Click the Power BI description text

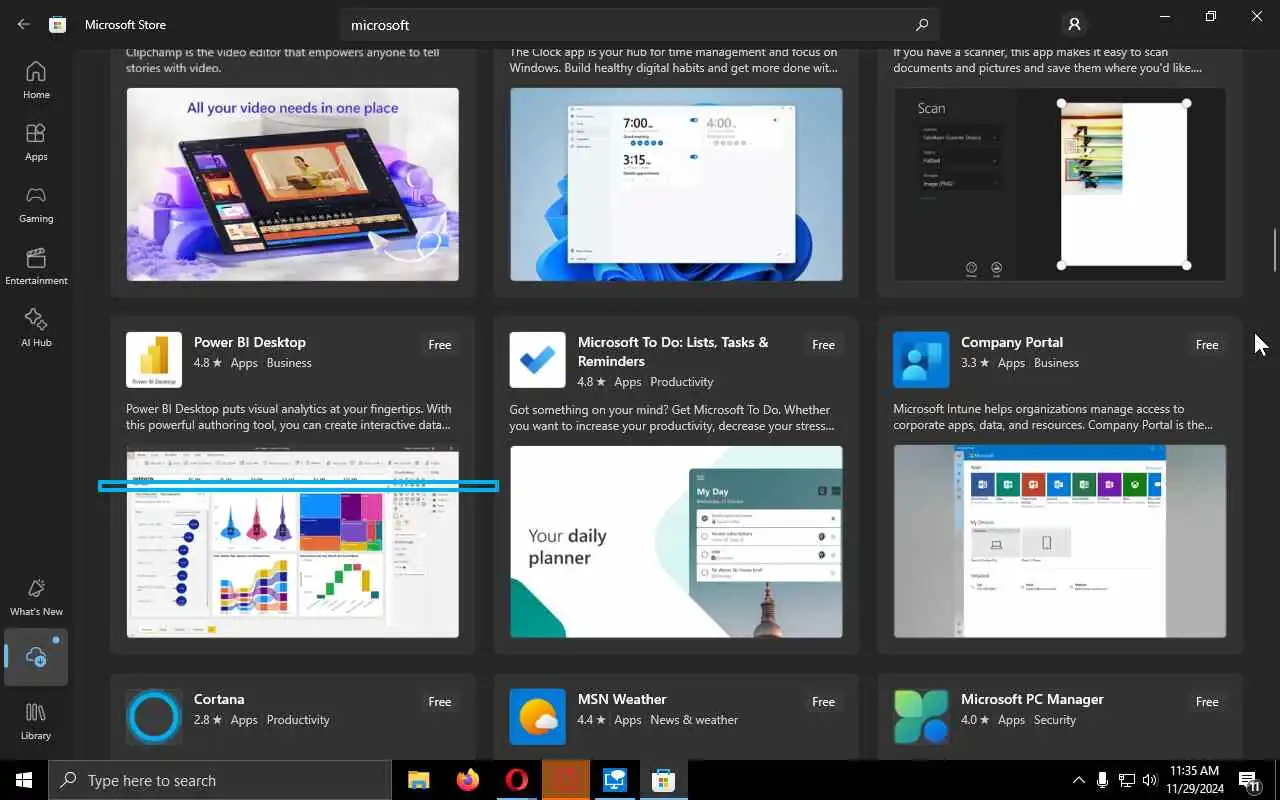289,416
